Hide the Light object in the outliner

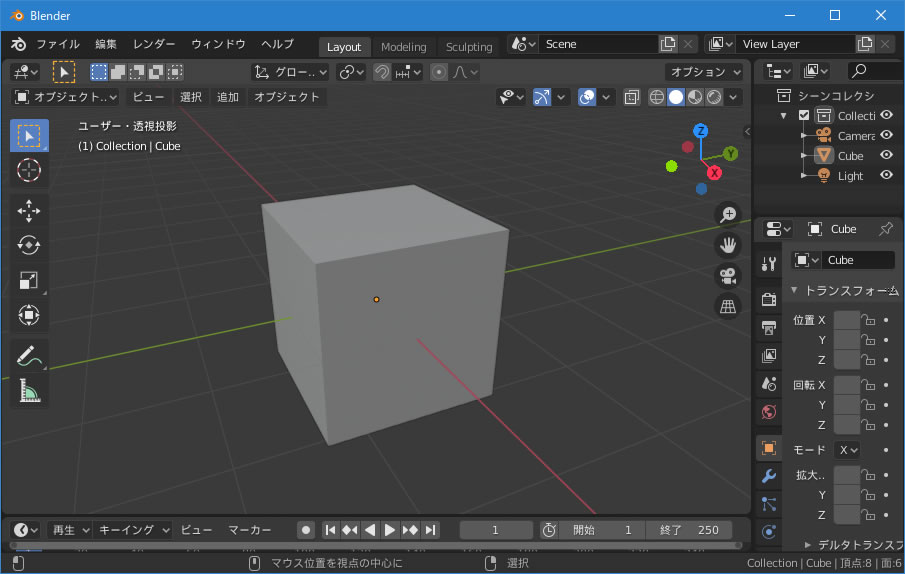click(886, 175)
